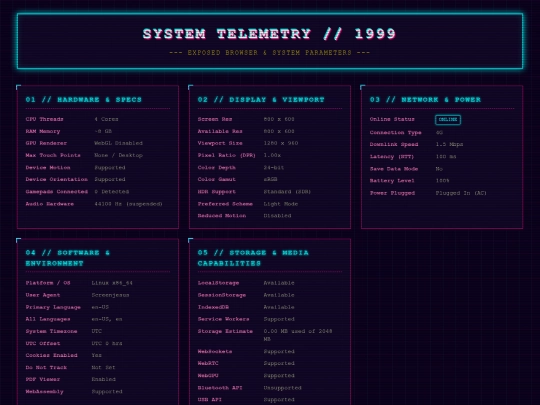This screenshot has height=405, width=540.
Task: Click the 'Primary Language' label
Action: pos(53,307)
